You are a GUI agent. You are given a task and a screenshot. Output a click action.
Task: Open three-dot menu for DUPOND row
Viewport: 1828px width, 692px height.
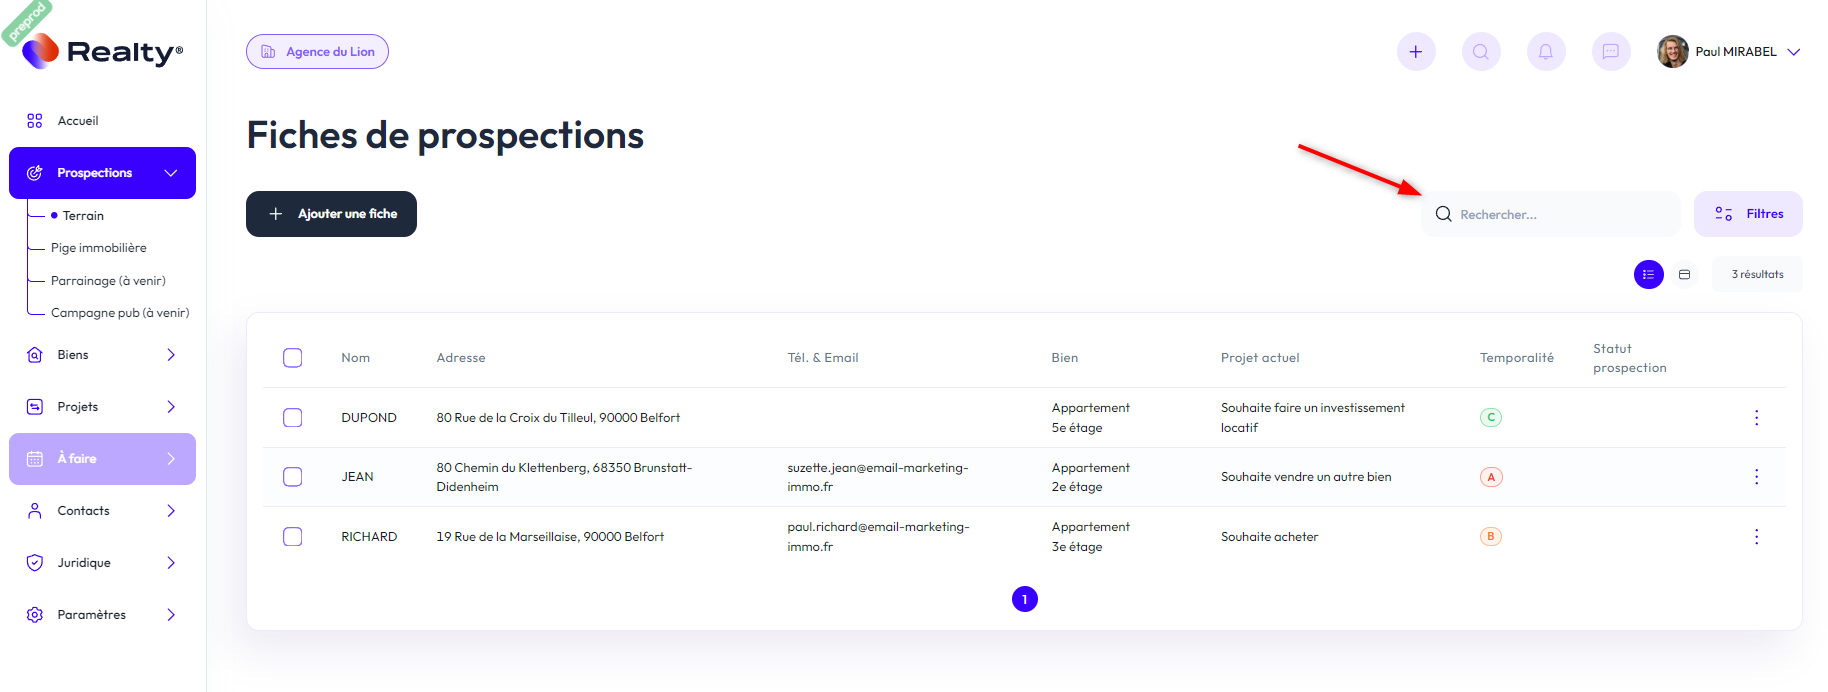pos(1756,418)
